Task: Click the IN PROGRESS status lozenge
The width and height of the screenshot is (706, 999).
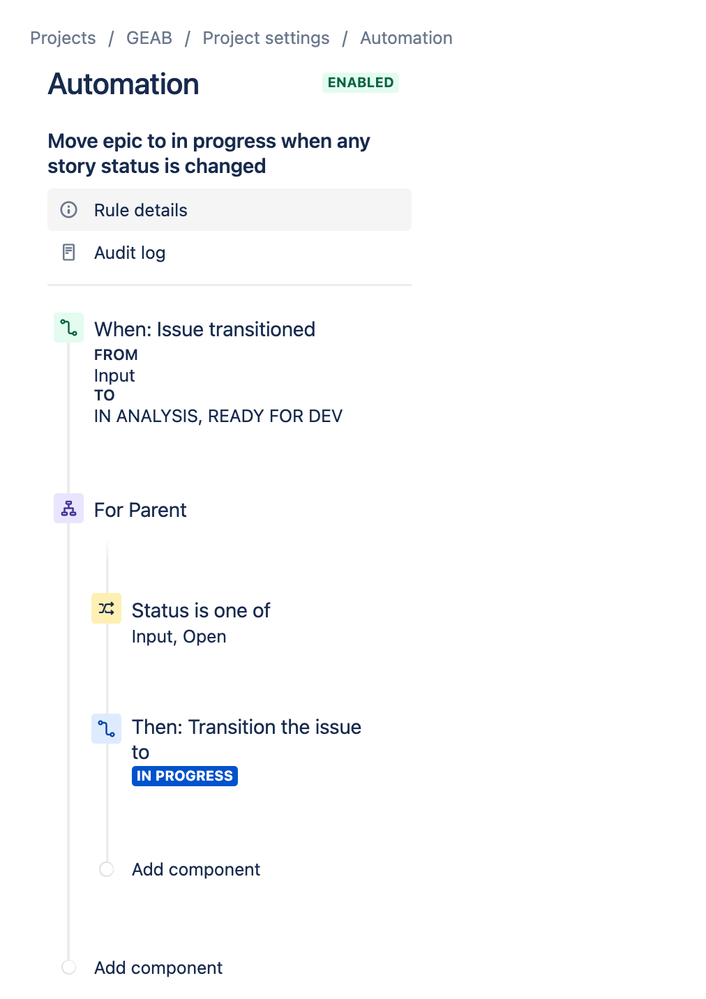Action: (x=184, y=775)
